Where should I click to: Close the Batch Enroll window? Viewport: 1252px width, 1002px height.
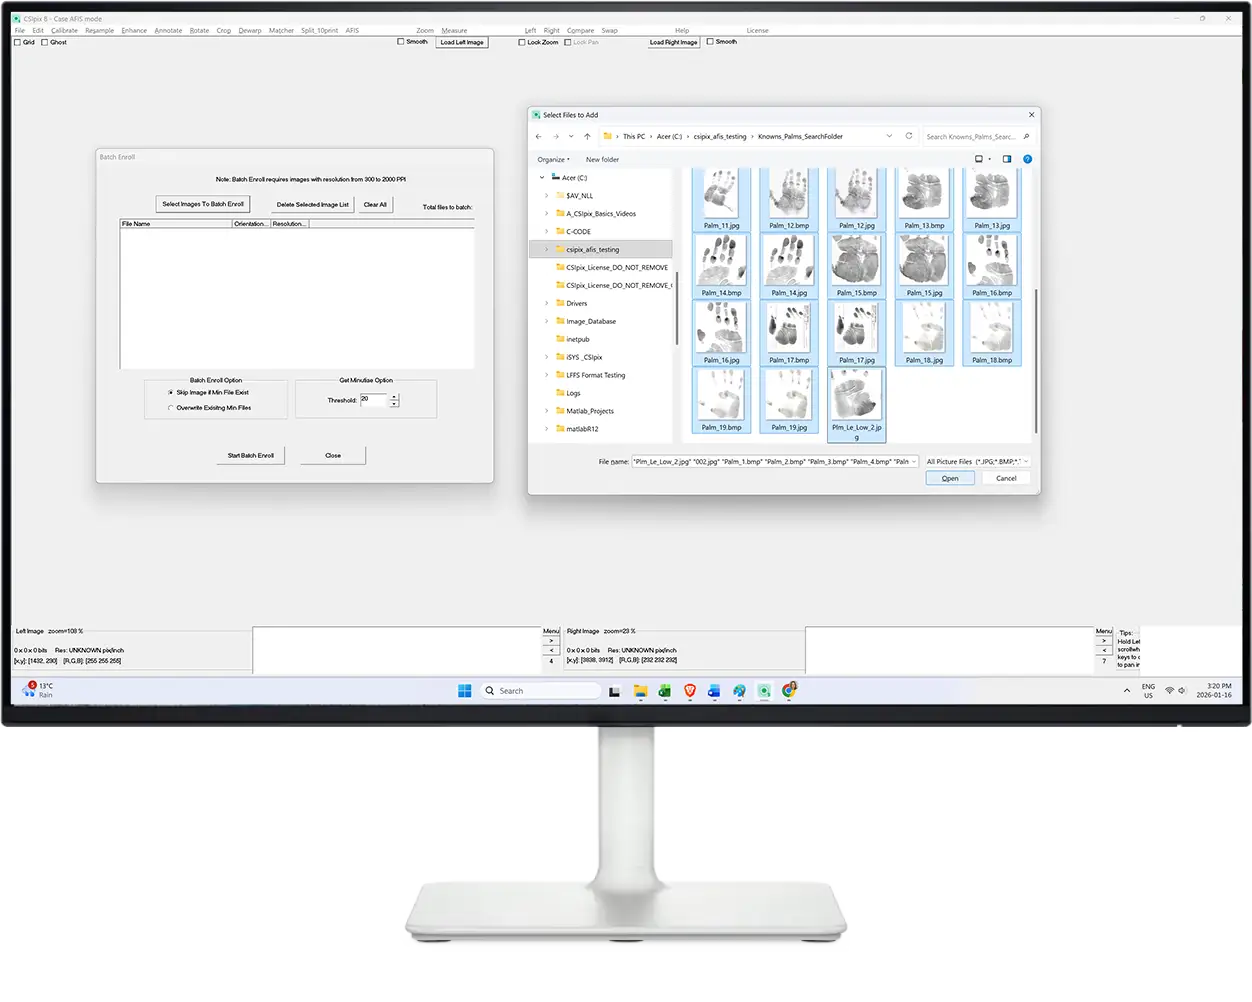tap(333, 455)
